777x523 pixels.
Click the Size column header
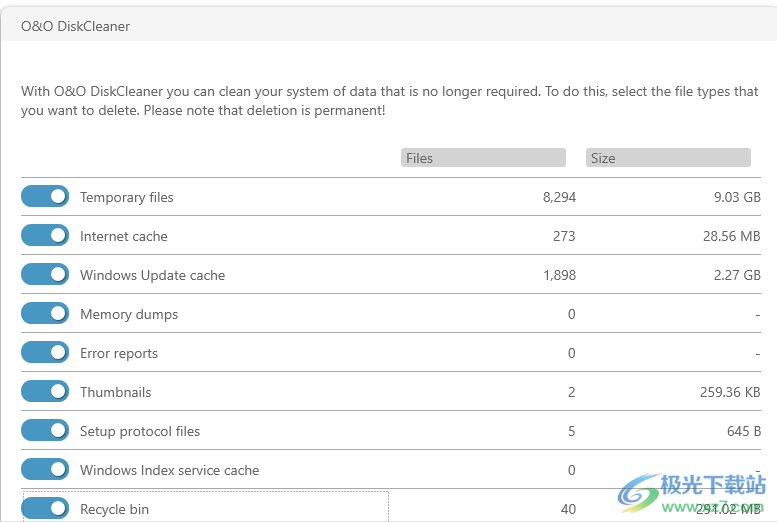click(x=668, y=158)
